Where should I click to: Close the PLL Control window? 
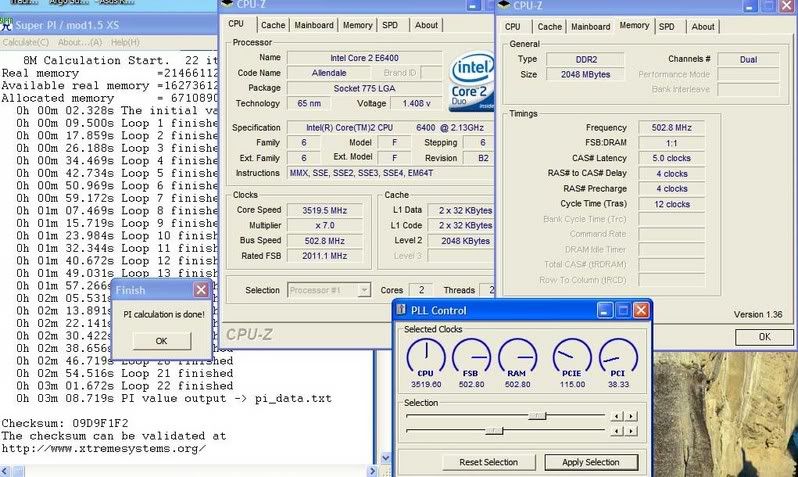point(641,310)
